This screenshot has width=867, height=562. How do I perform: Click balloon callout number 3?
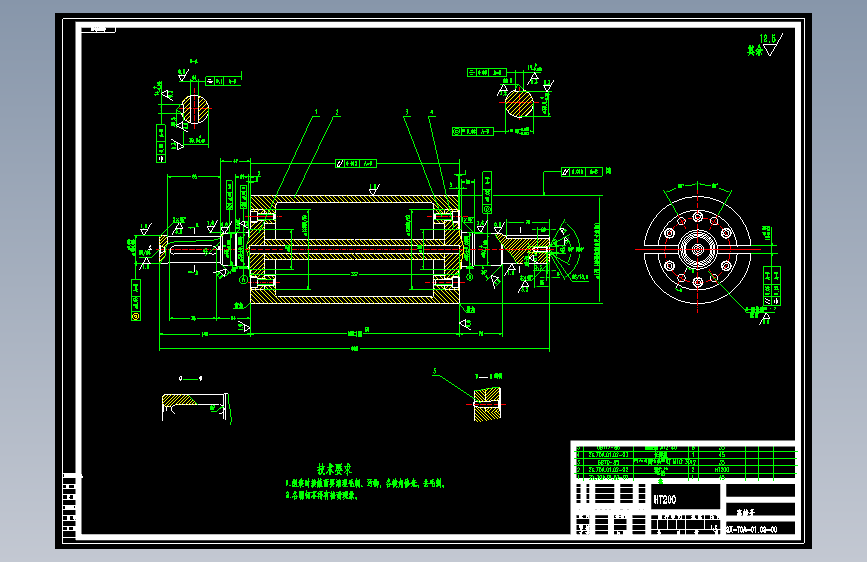[x=407, y=112]
